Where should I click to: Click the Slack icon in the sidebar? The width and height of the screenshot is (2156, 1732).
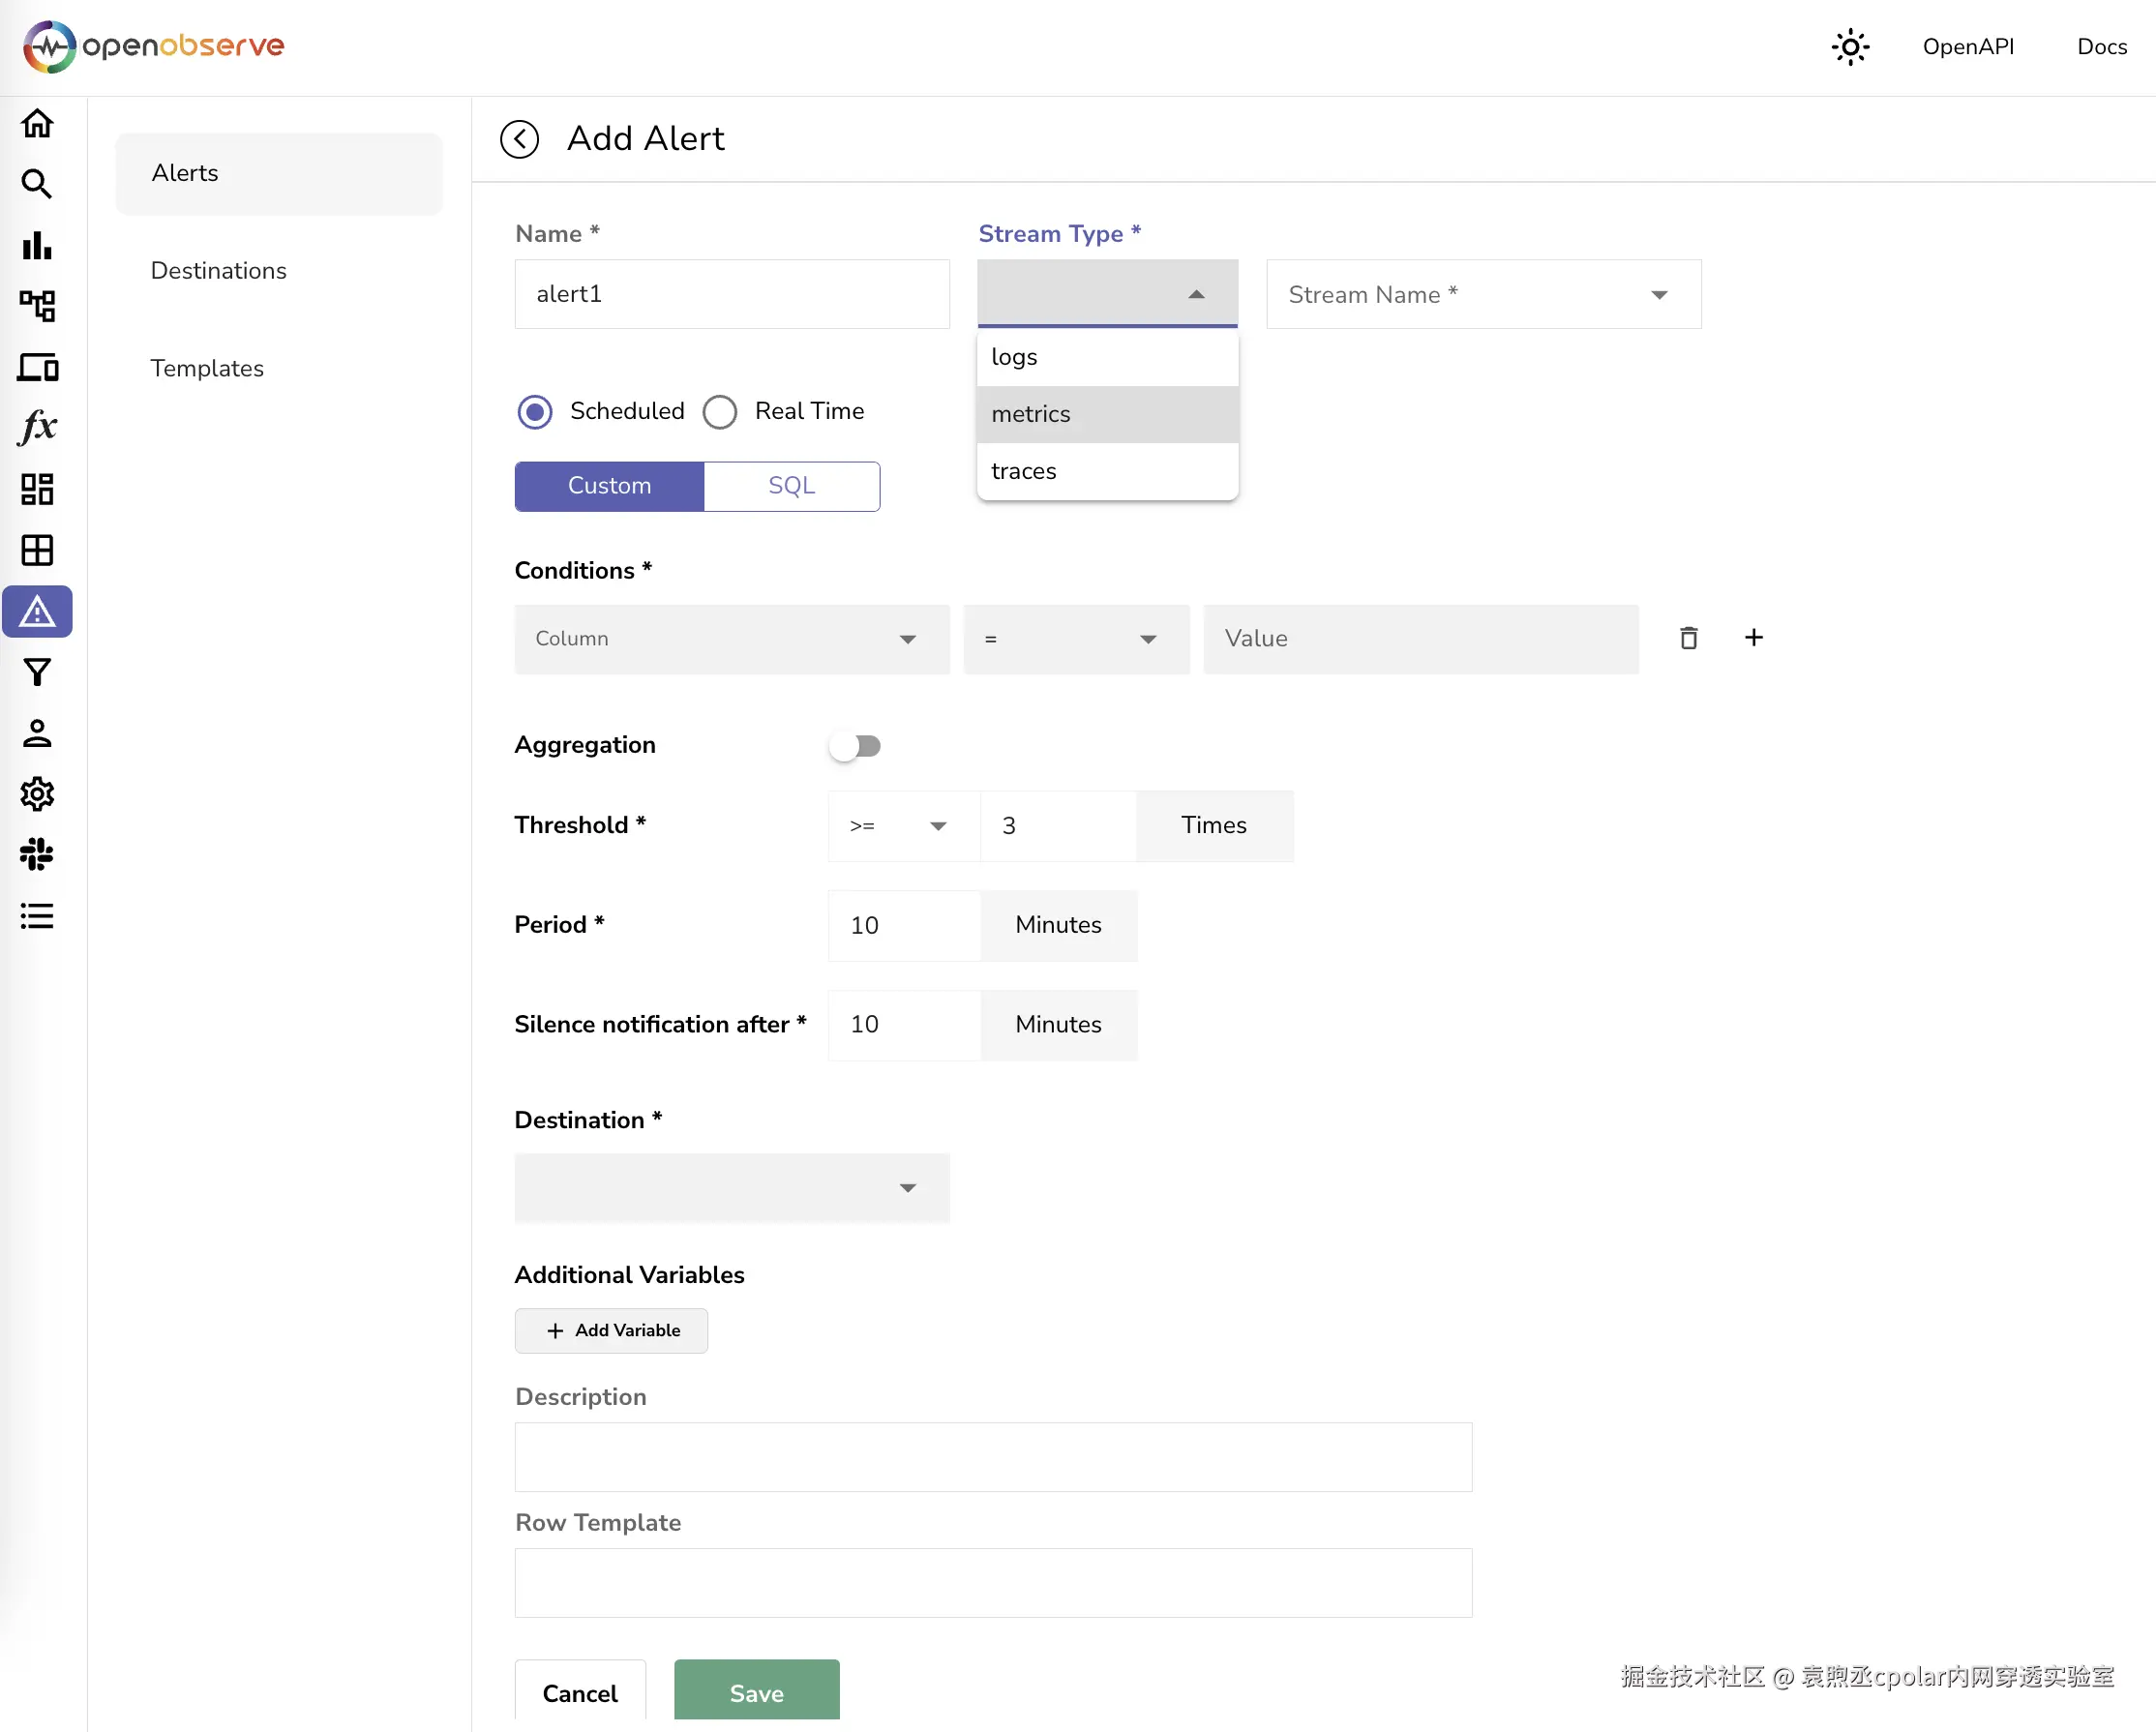37,854
